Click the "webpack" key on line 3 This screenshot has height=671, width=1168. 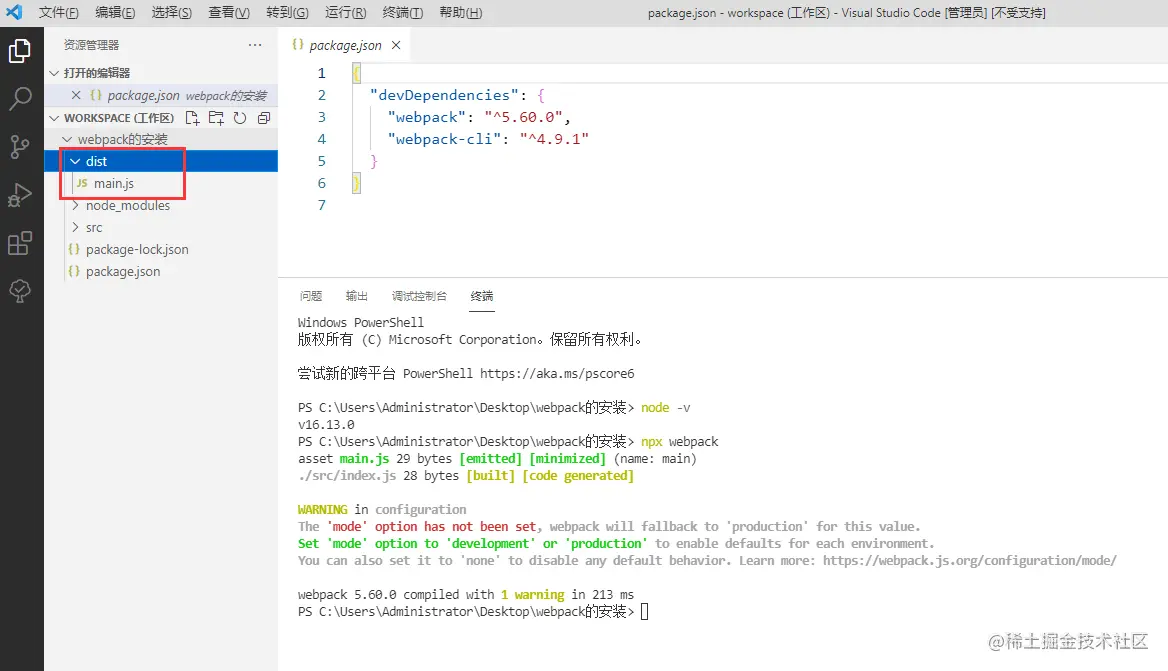click(427, 118)
